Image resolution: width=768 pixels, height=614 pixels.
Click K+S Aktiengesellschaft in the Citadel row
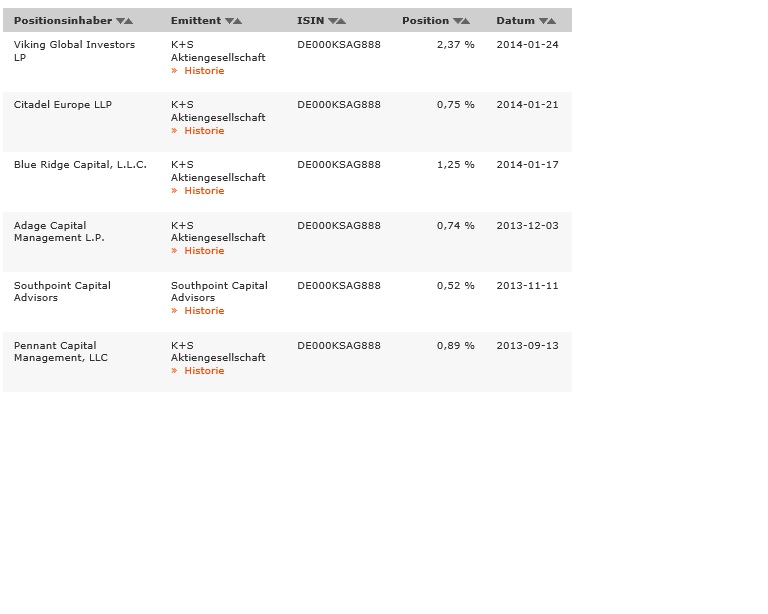click(x=218, y=111)
